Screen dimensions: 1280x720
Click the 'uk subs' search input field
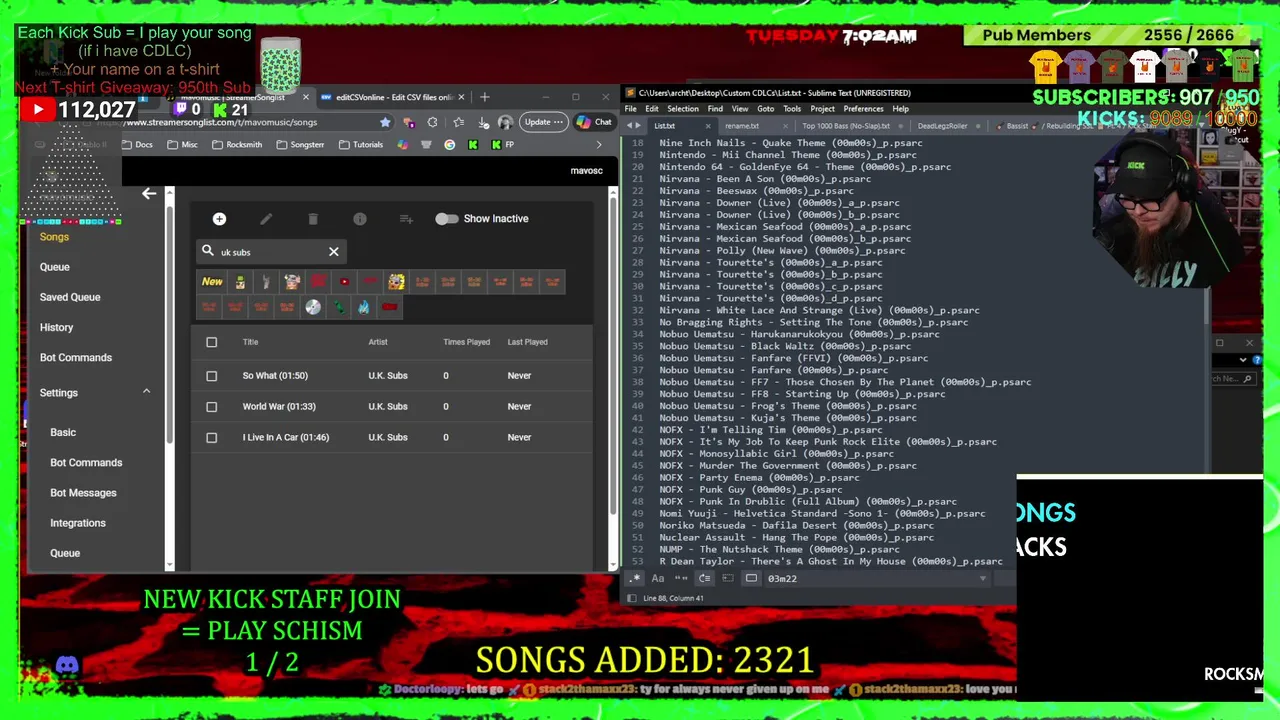point(271,252)
